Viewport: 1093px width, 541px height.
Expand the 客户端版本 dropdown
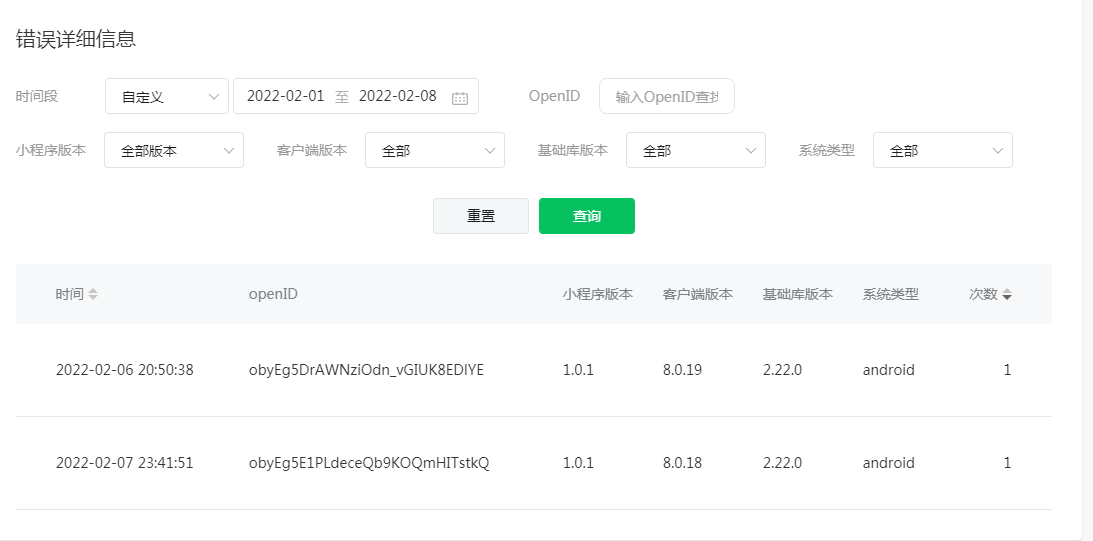(435, 150)
